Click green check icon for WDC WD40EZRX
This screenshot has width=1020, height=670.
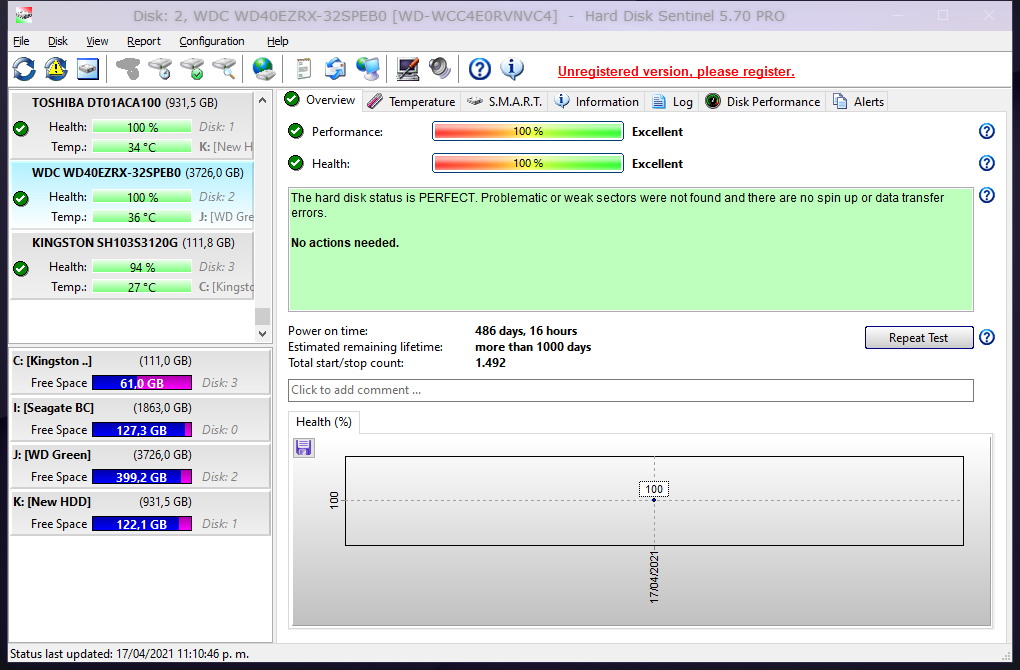21,198
